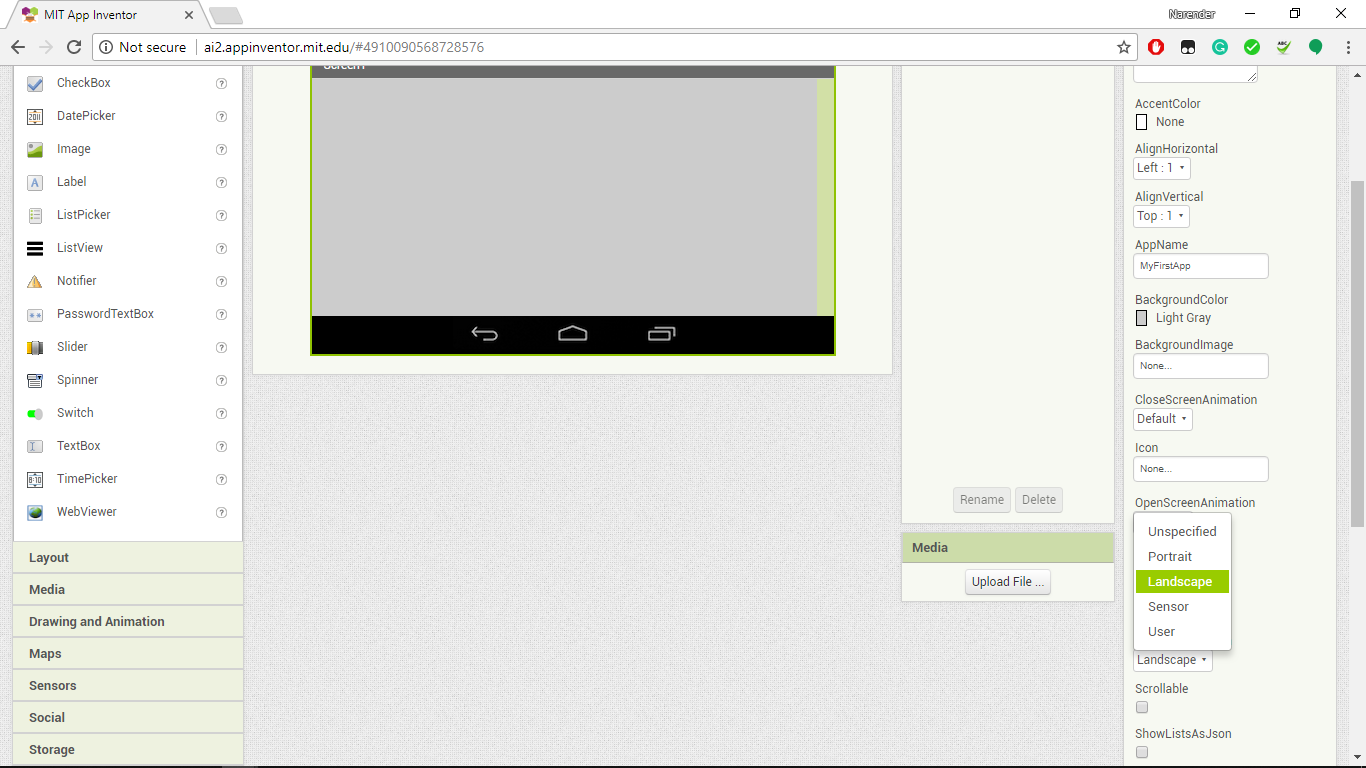Expand the Maps palette section
The height and width of the screenshot is (768, 1366).
[x=128, y=654]
